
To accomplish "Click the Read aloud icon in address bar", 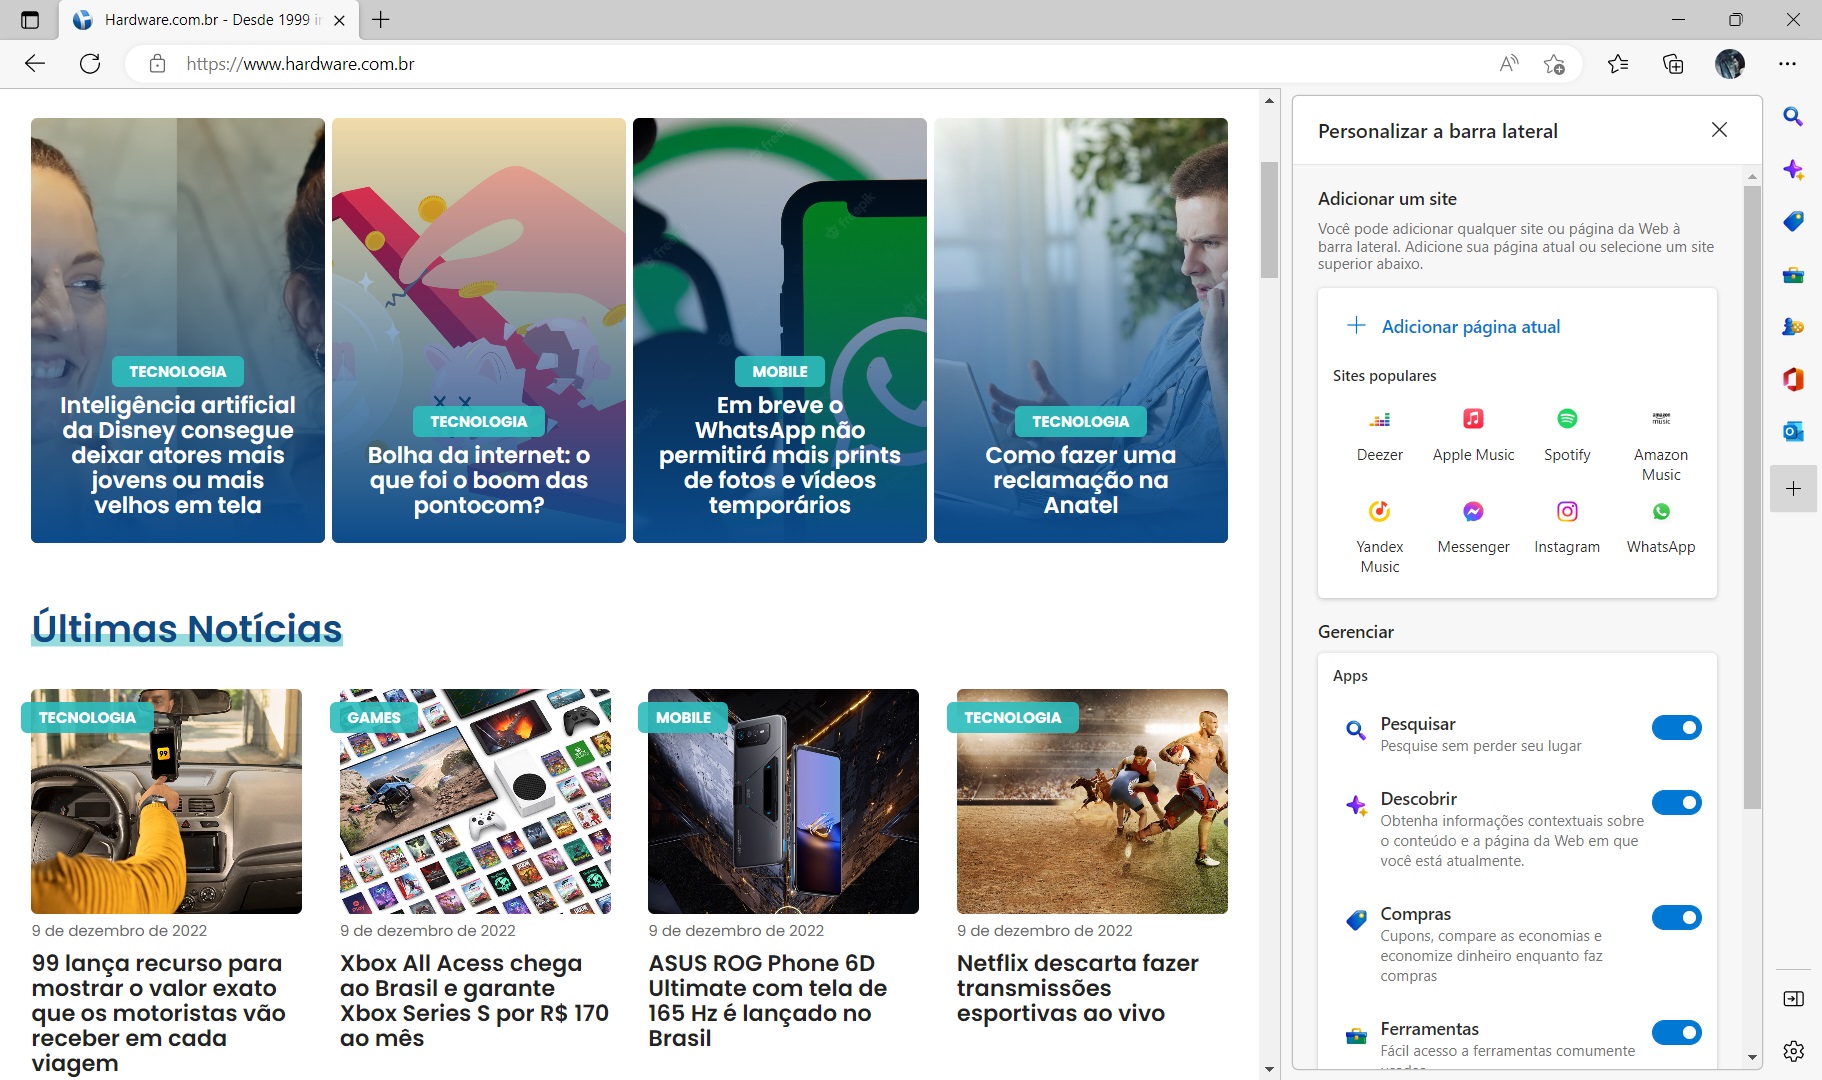I will [x=1509, y=64].
